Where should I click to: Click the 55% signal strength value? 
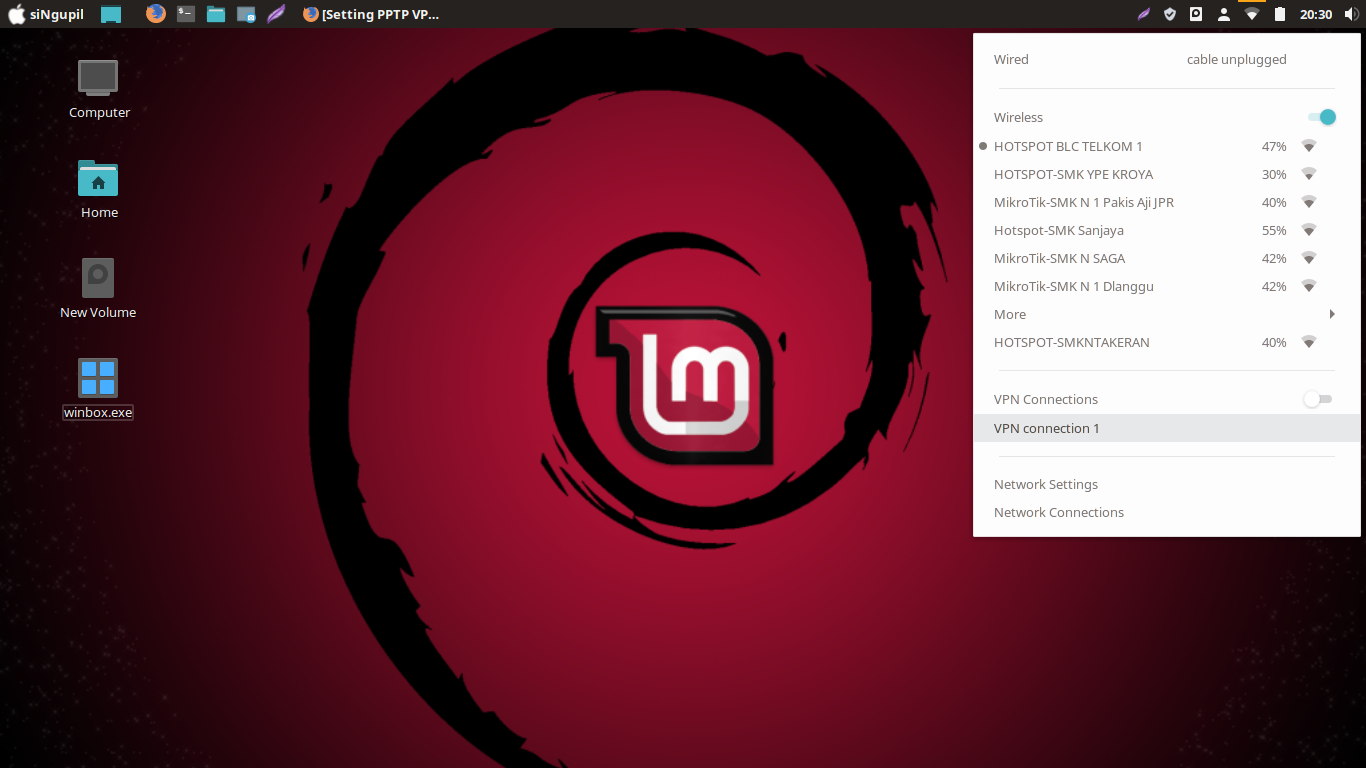click(x=1274, y=230)
